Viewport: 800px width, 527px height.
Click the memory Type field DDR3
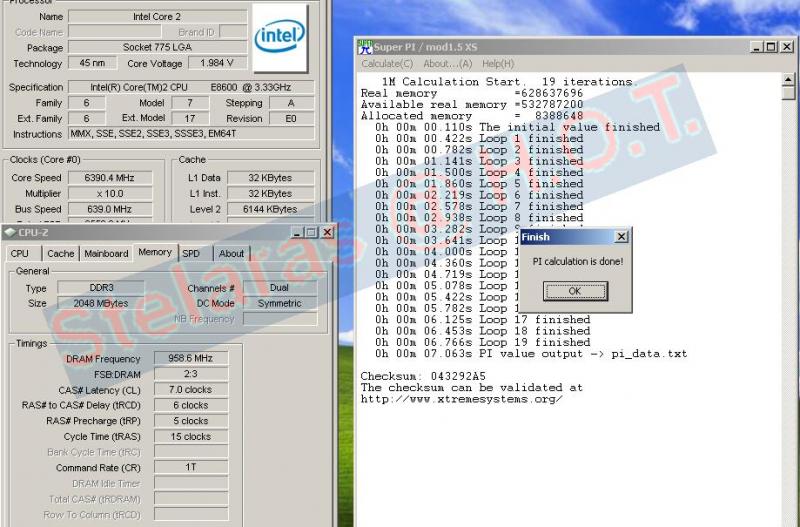(101, 288)
